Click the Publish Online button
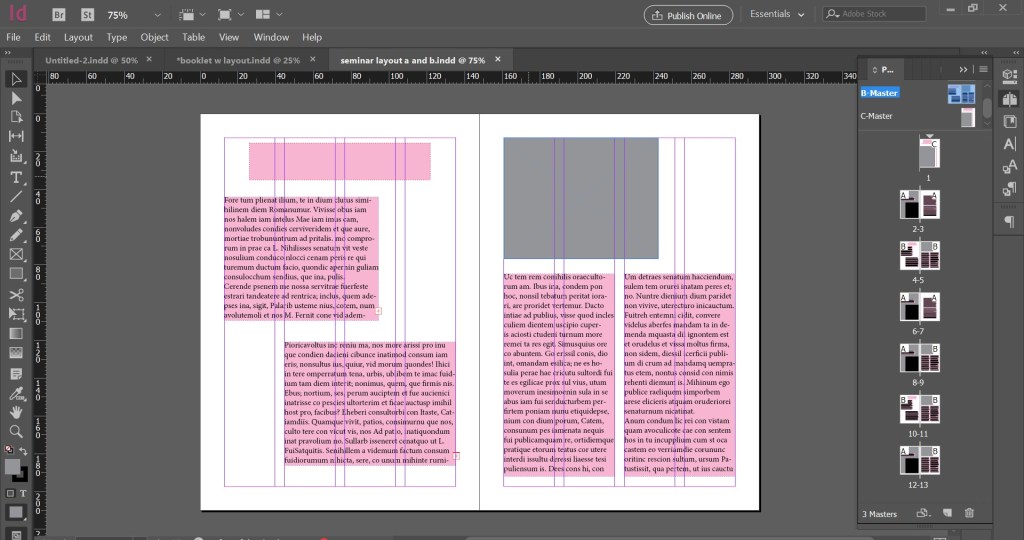The image size is (1024, 540). click(x=688, y=15)
